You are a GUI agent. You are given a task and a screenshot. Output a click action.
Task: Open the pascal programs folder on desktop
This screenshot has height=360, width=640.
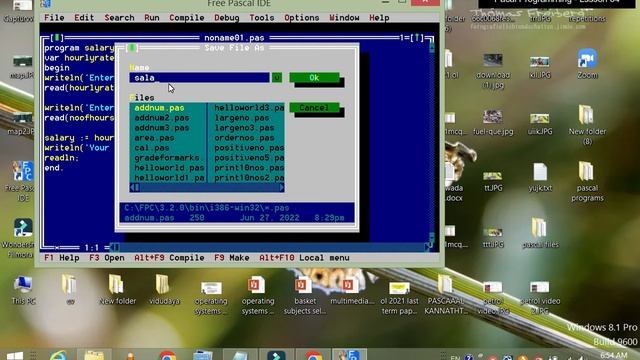[x=587, y=182]
